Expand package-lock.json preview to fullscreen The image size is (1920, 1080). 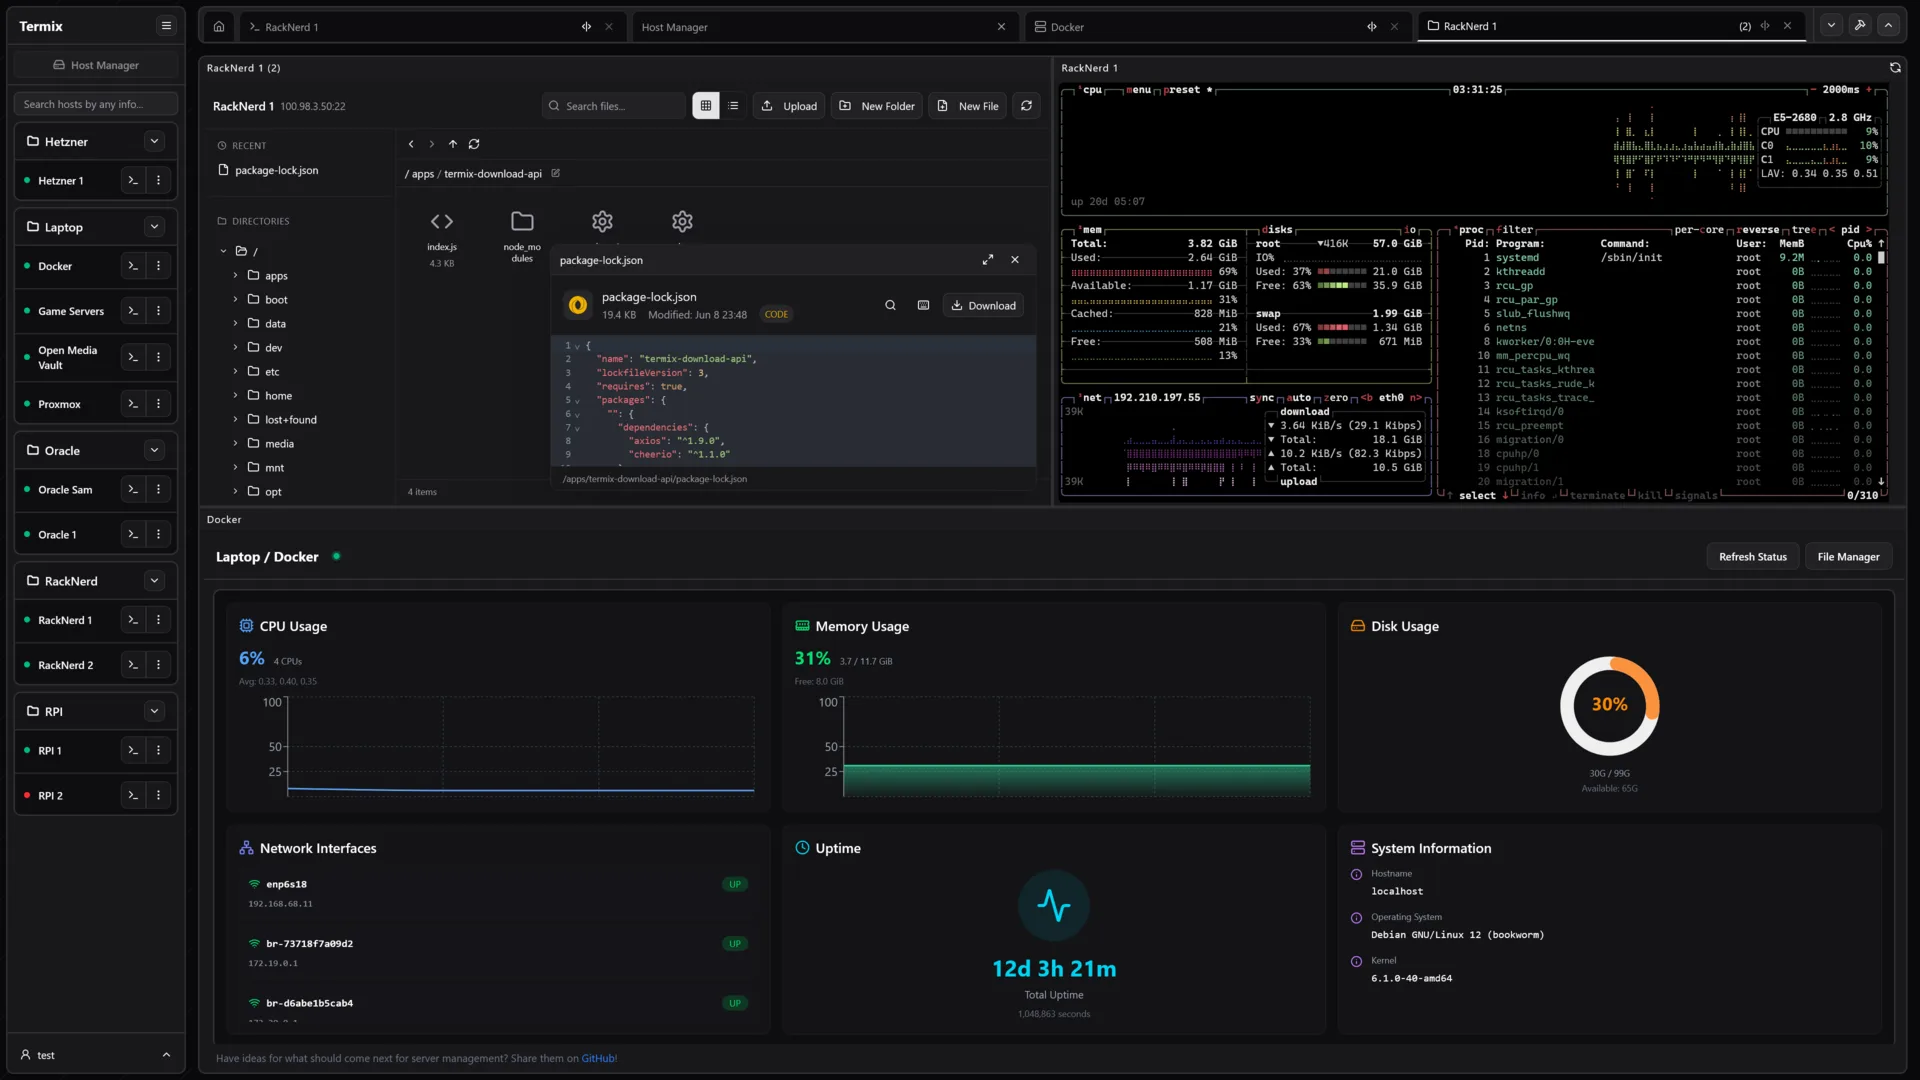988,259
